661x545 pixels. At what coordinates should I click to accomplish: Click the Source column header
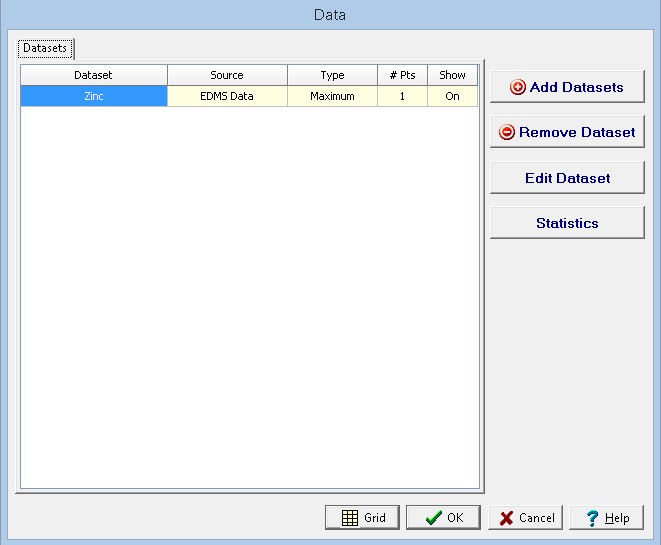point(227,75)
